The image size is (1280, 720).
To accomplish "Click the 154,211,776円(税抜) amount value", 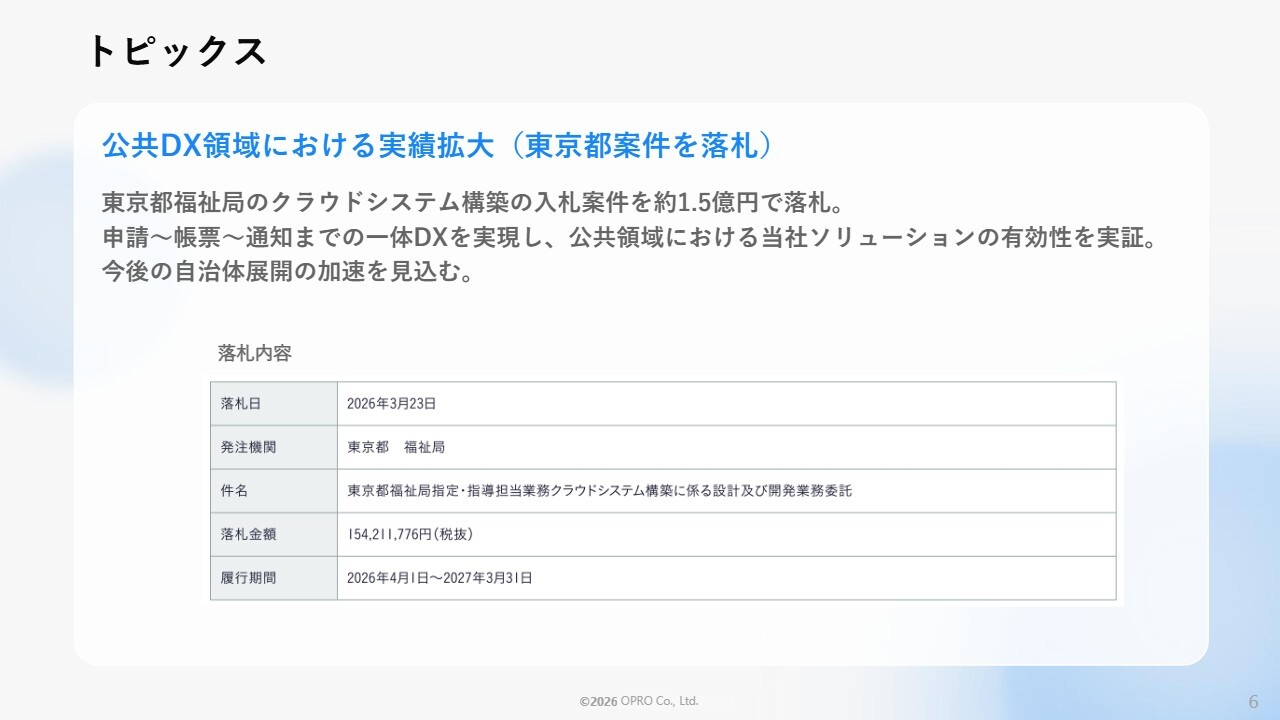I will coord(410,535).
